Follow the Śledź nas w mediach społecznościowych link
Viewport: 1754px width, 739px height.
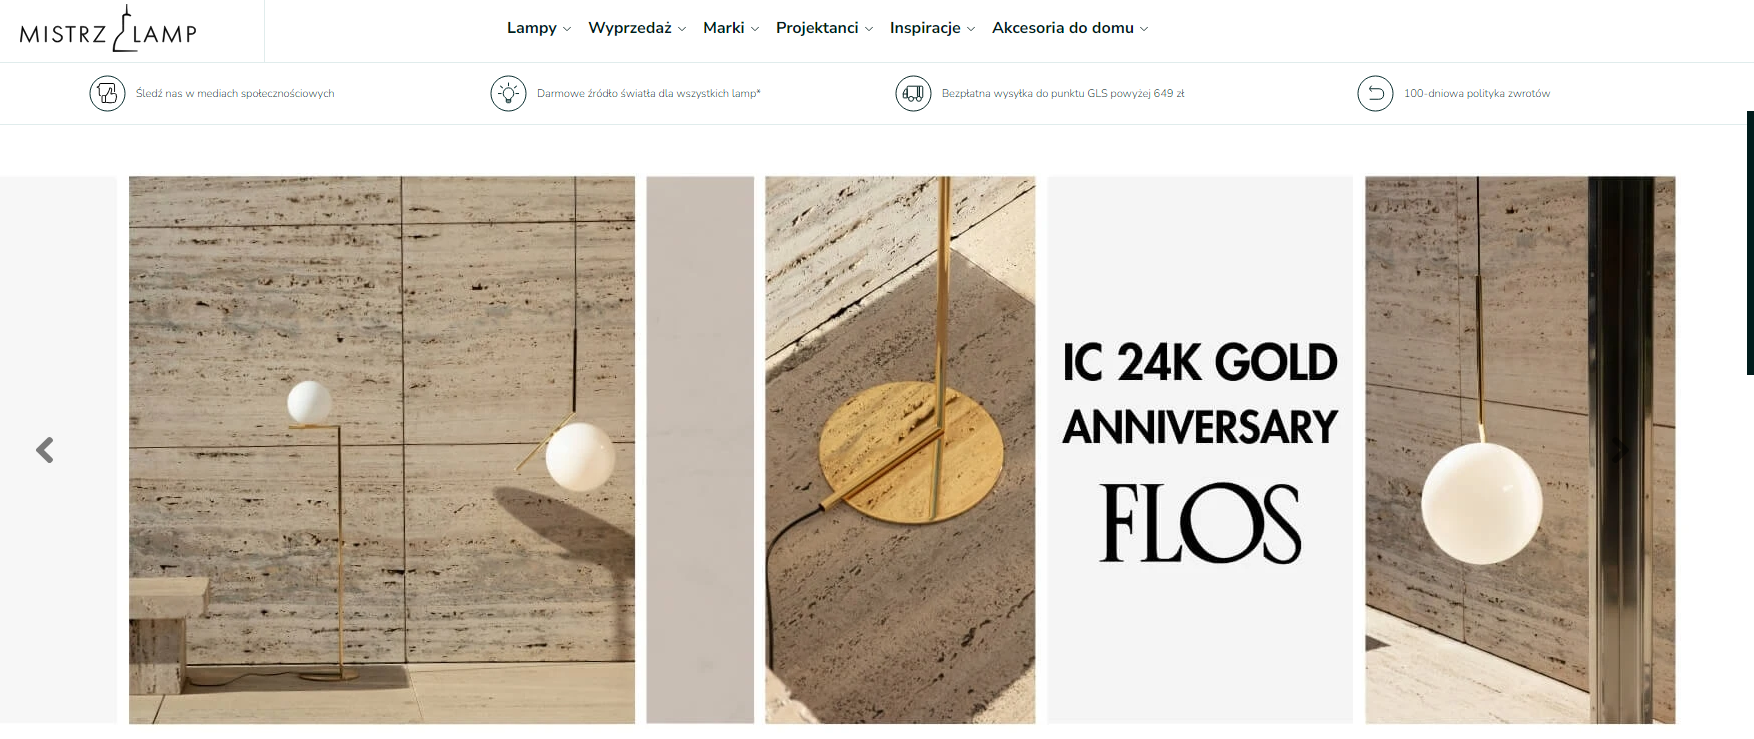pyautogui.click(x=235, y=93)
